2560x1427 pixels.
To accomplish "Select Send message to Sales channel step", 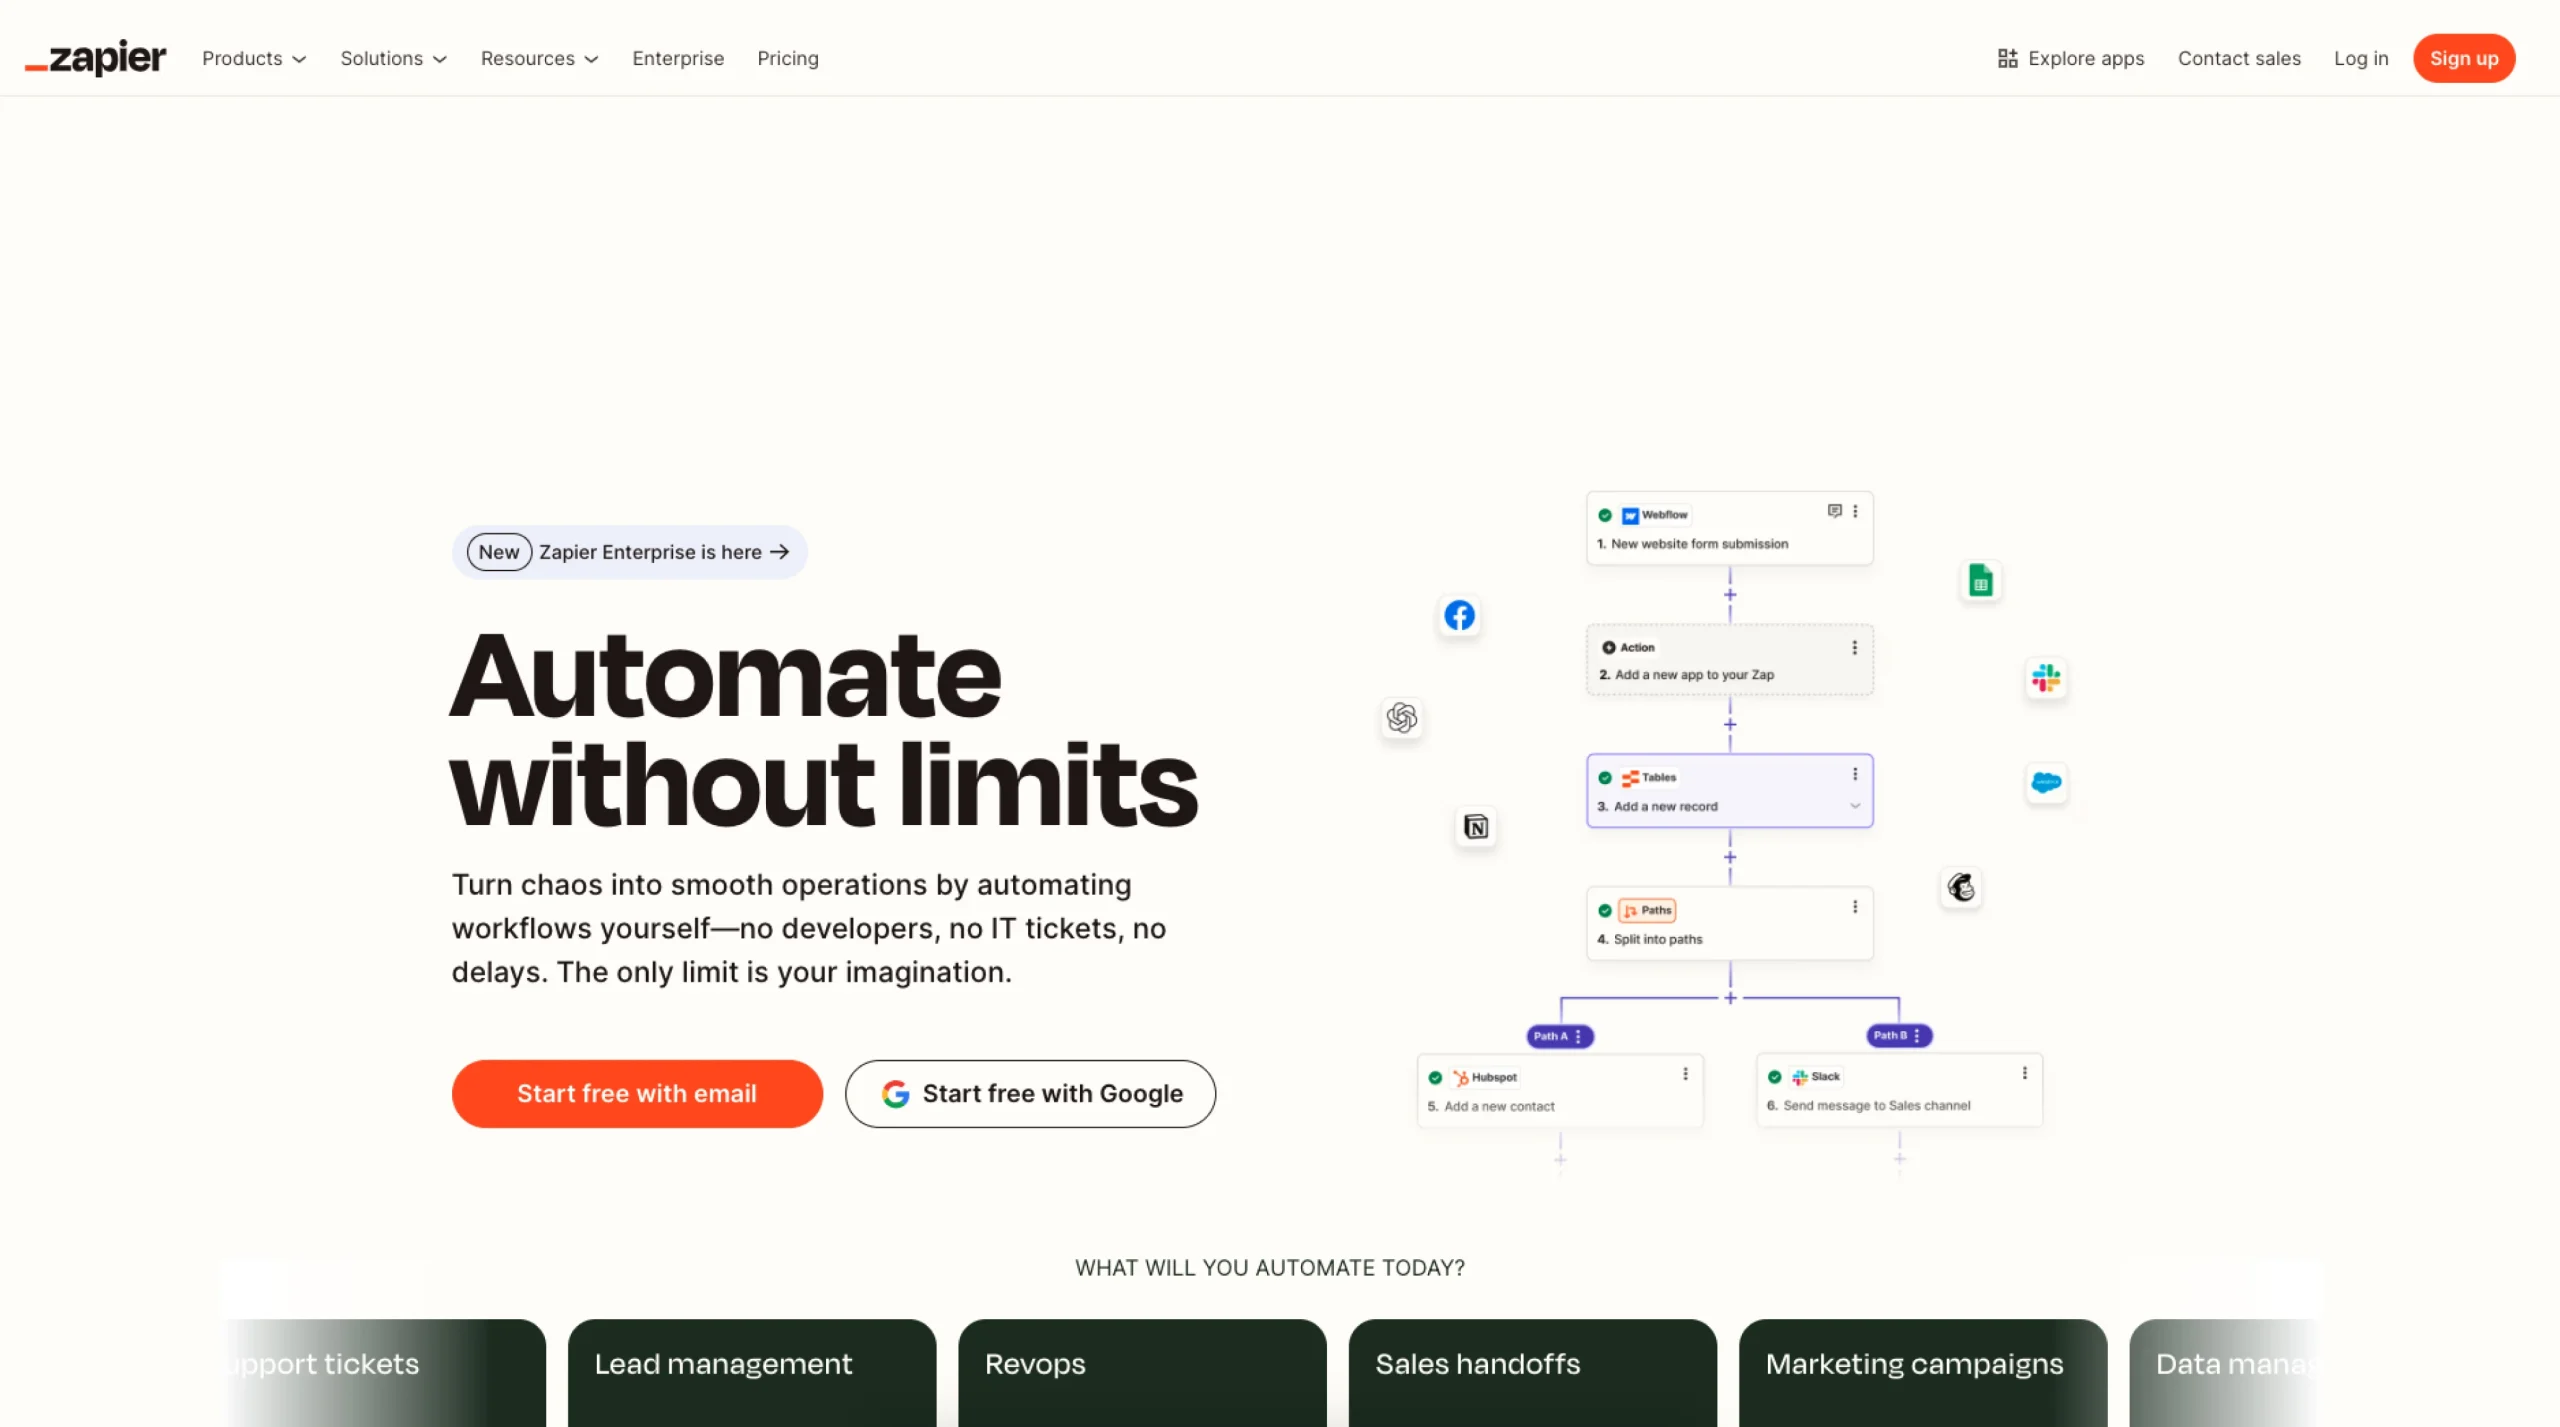I will (1899, 1090).
